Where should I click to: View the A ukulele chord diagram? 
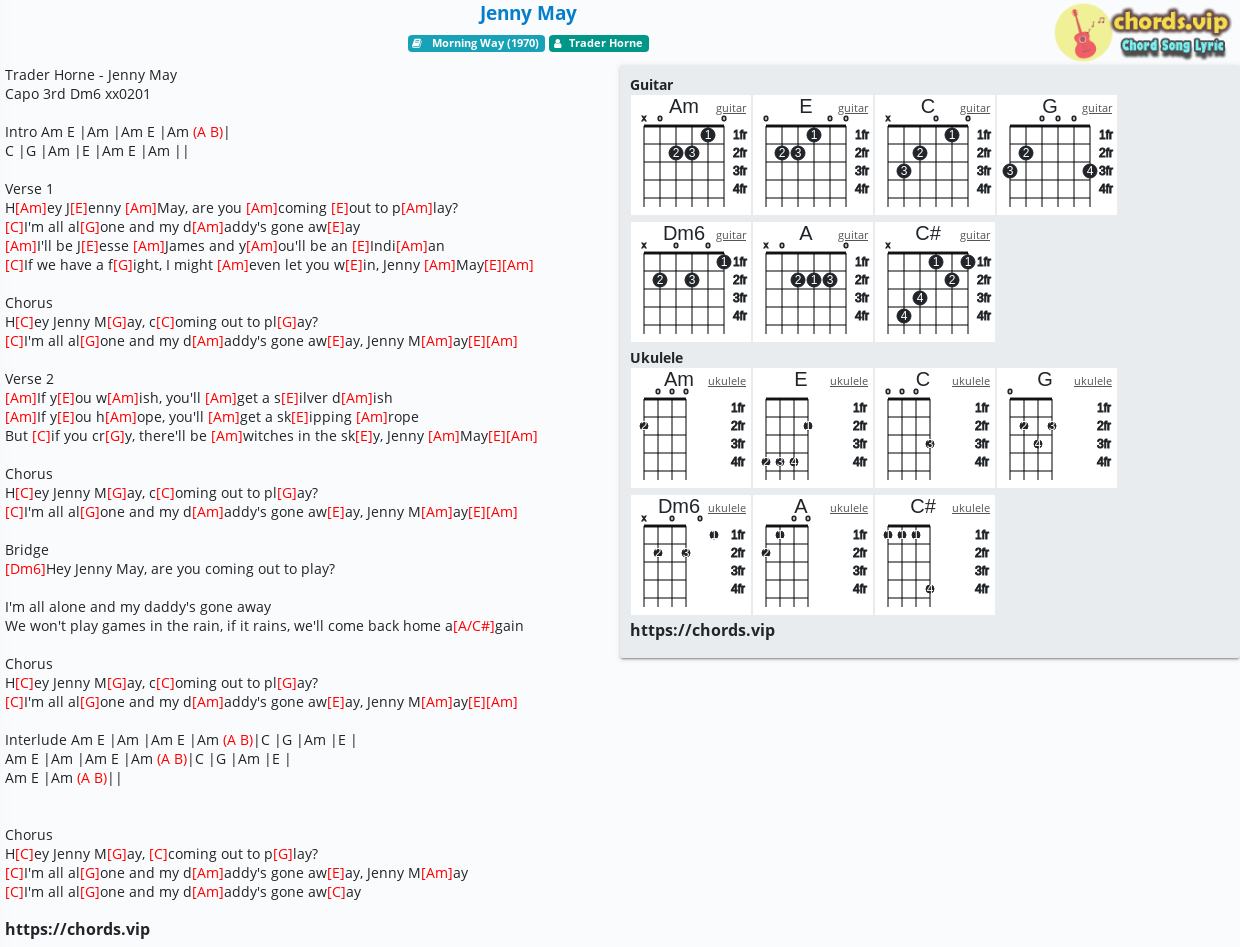tap(813, 555)
